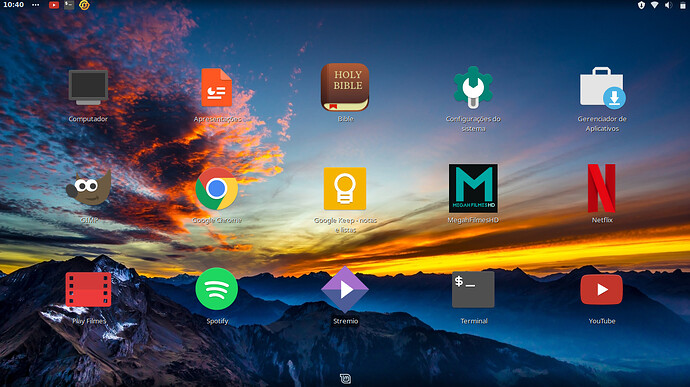Click the top panel three-dots menu

pos(36,5)
